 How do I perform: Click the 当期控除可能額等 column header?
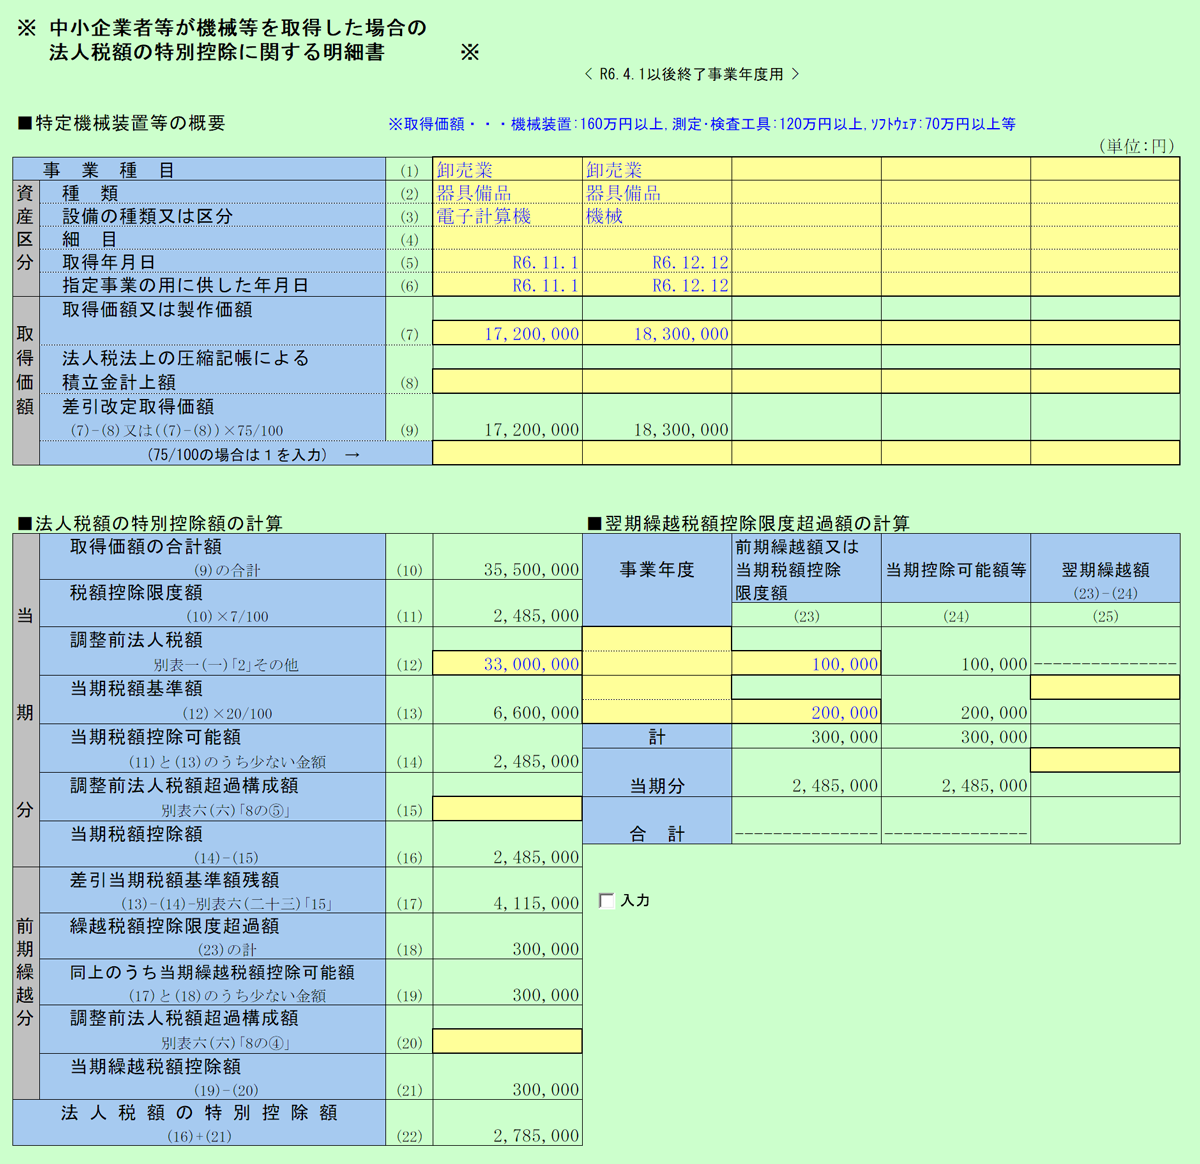point(956,569)
